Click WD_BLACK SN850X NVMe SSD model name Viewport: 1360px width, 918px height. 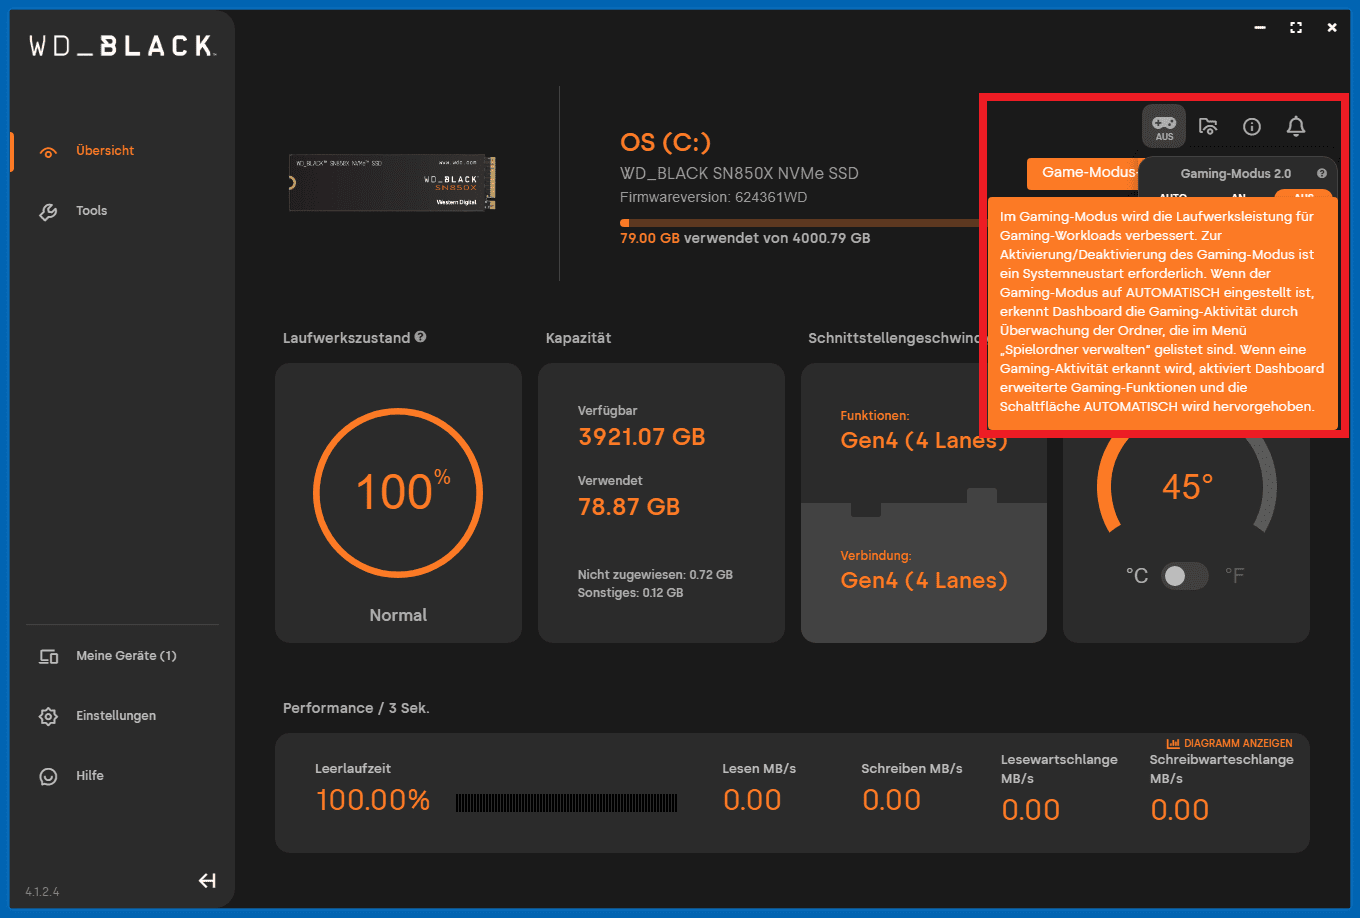(739, 173)
